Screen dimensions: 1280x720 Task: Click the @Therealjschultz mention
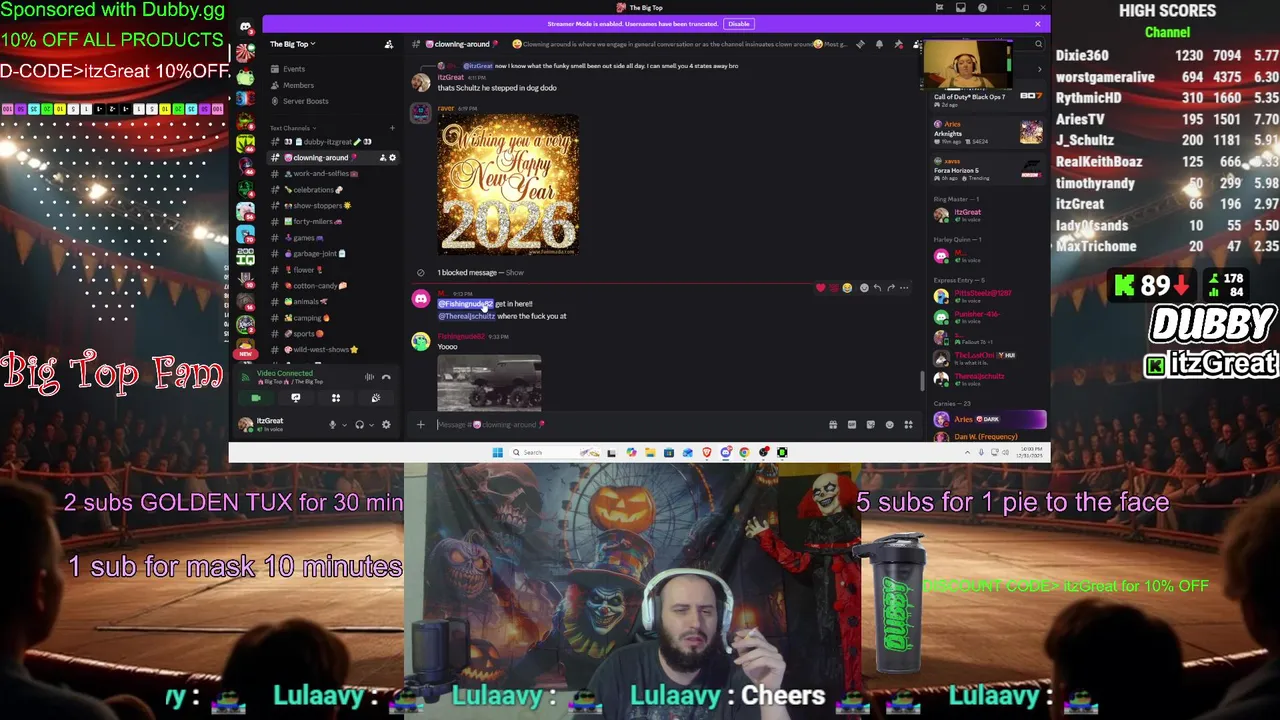click(x=466, y=316)
